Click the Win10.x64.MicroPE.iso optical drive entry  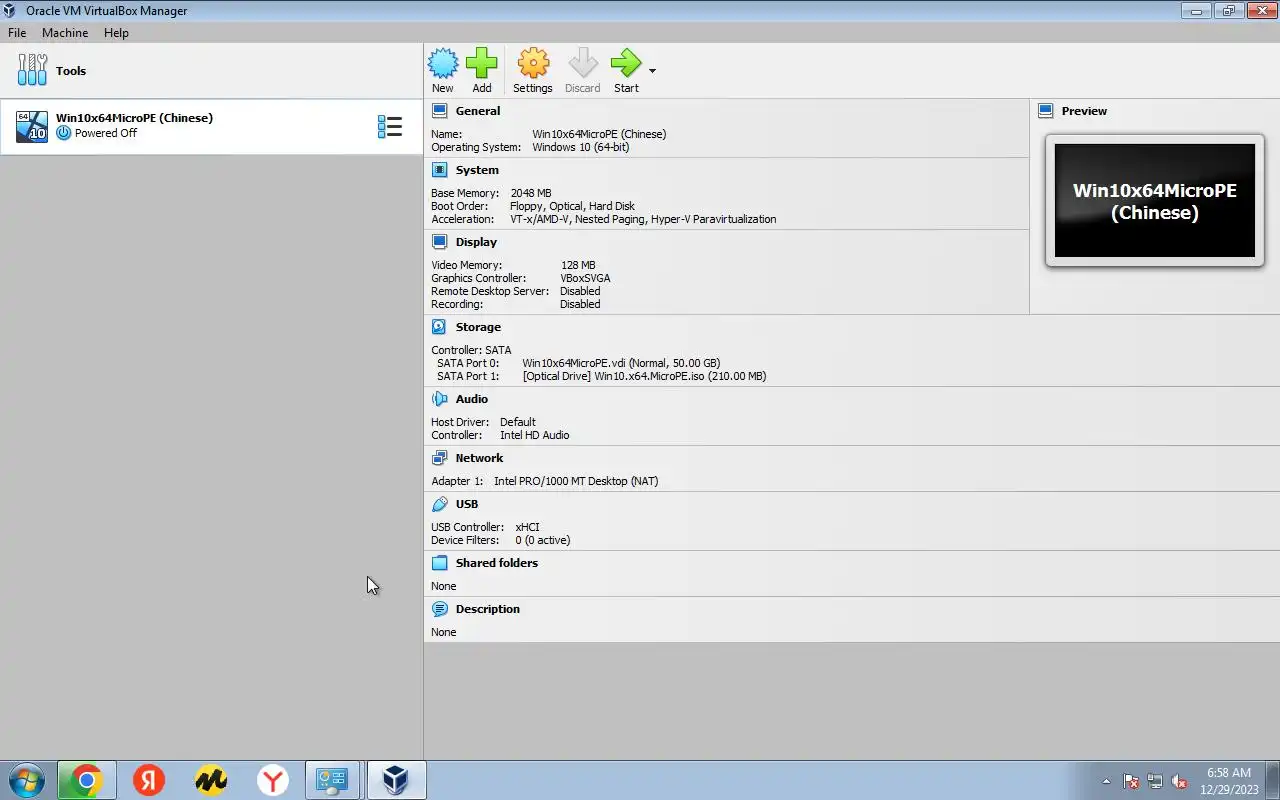point(644,376)
